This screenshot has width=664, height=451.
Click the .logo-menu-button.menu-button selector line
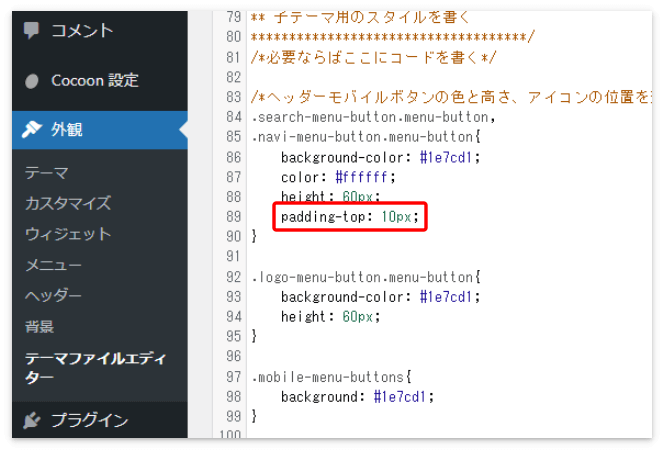click(366, 277)
